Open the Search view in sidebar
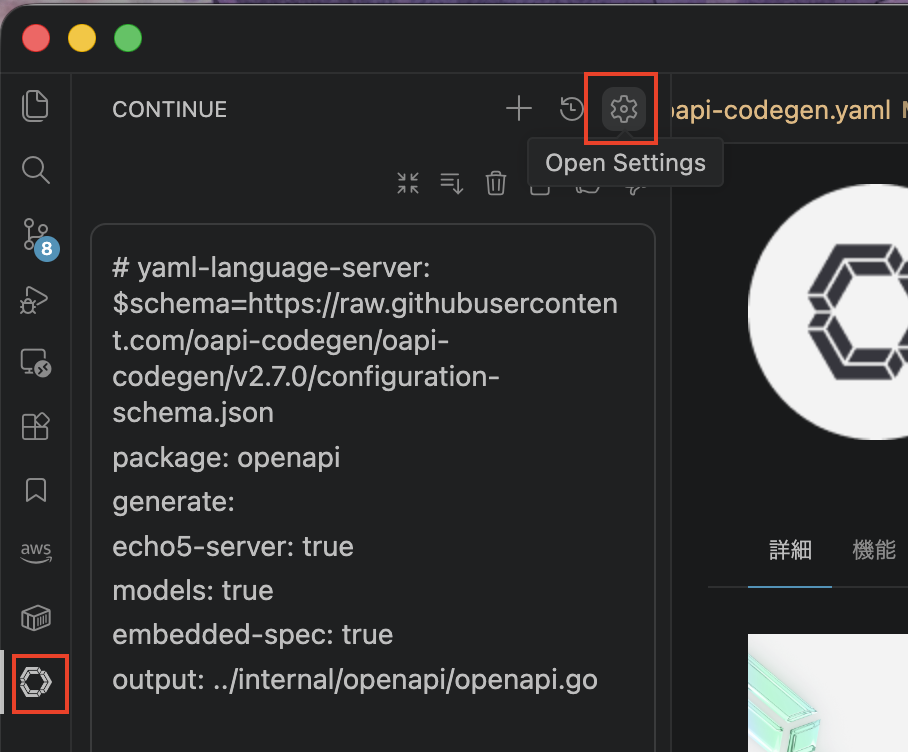Screen dimensions: 908x752 tap(35, 170)
